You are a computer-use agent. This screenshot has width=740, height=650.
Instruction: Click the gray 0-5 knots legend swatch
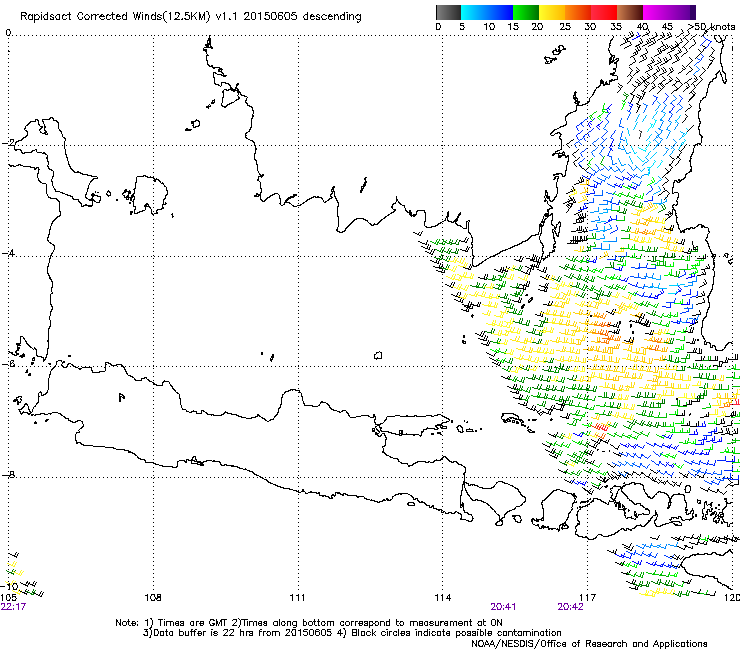(448, 12)
